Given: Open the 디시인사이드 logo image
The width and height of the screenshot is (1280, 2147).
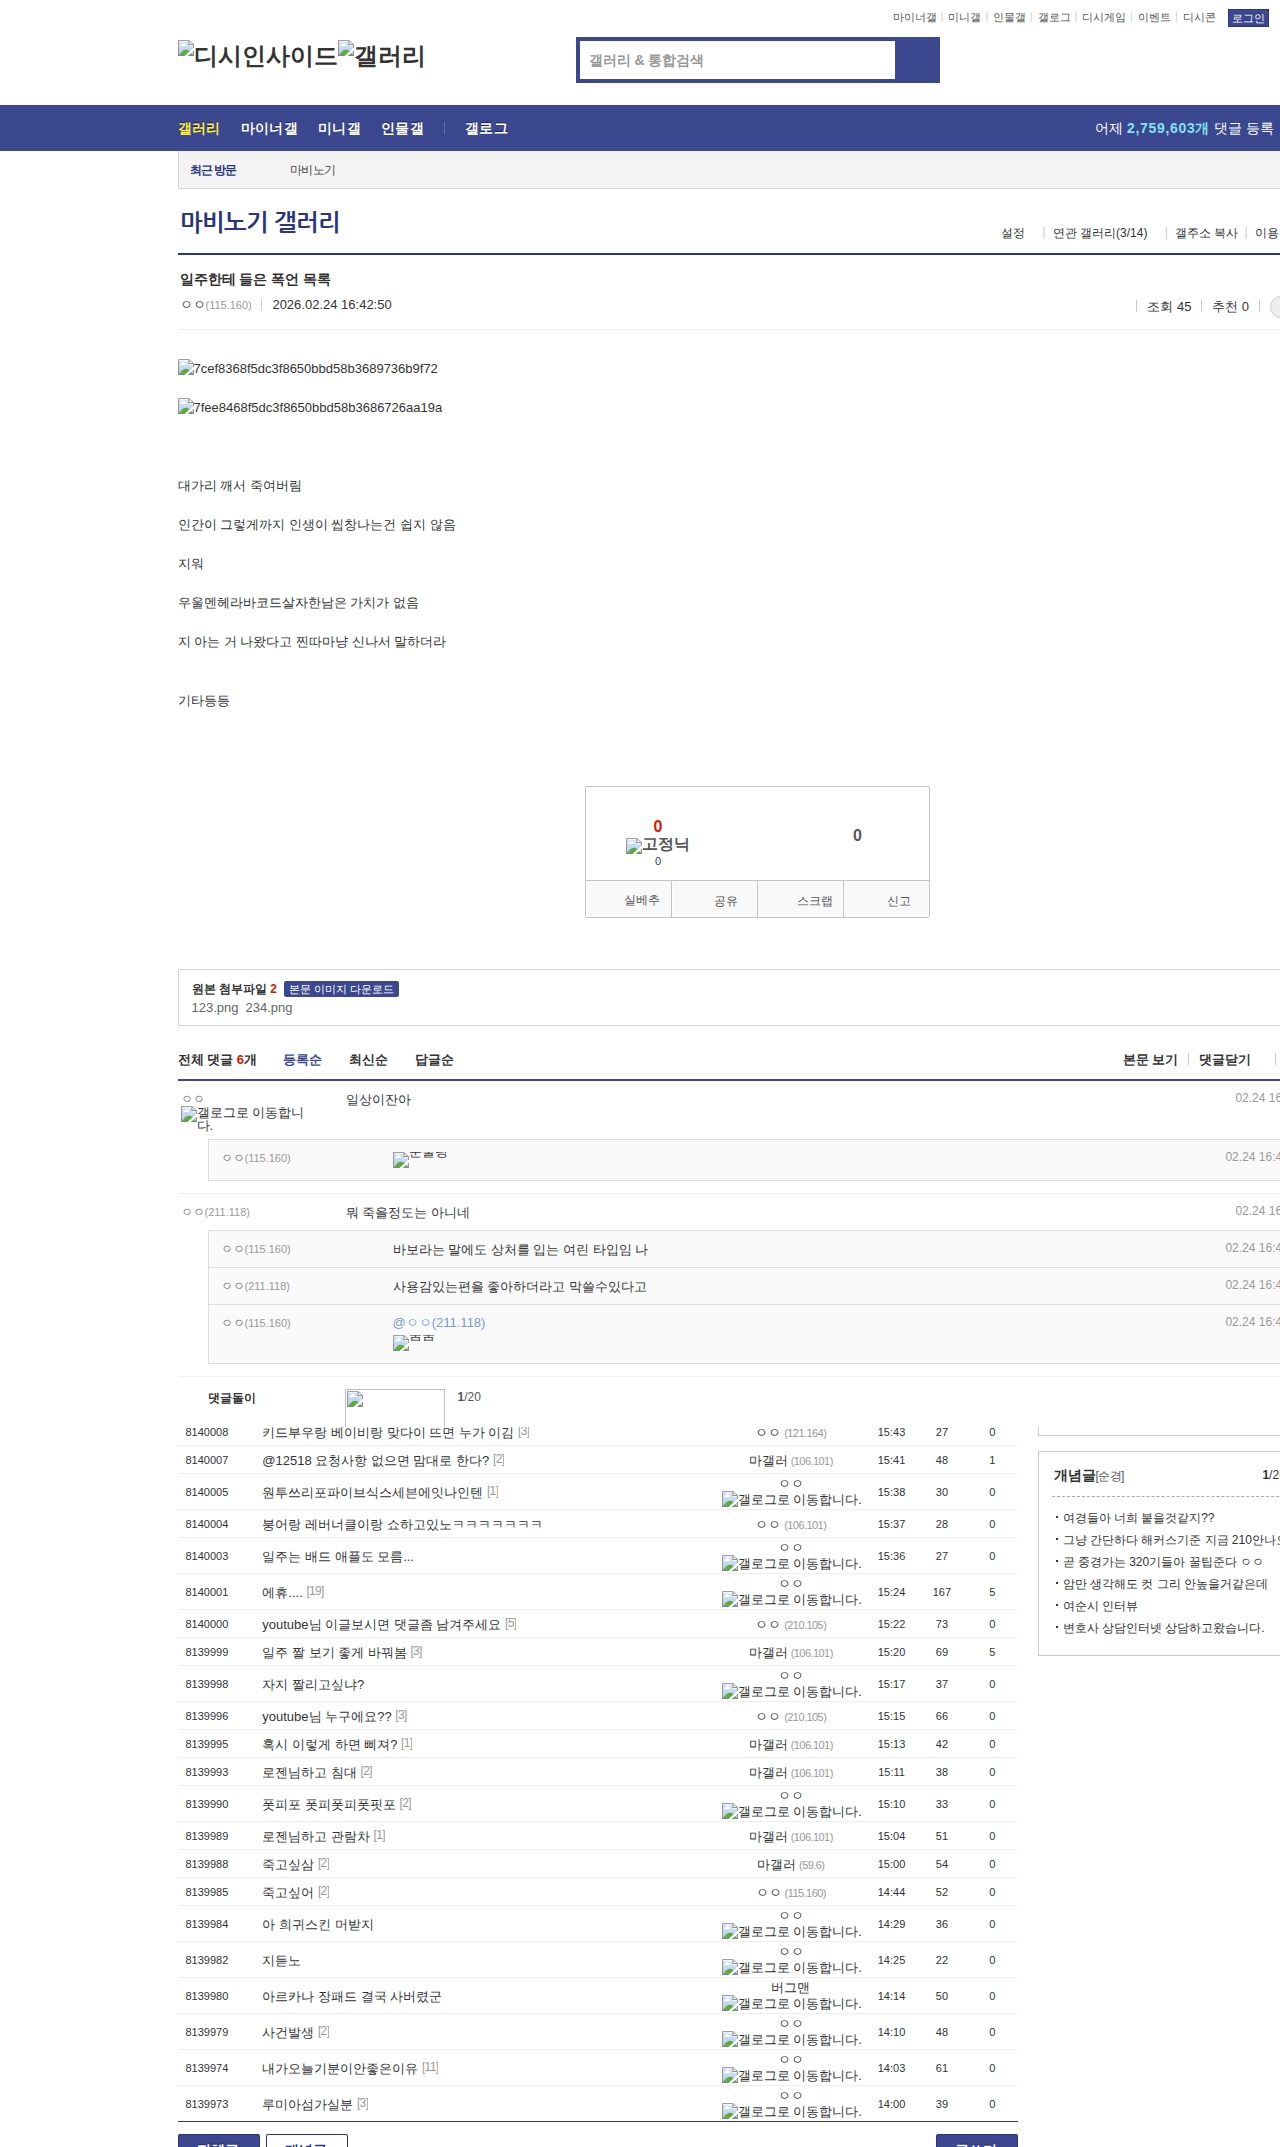Looking at the screenshot, I should click(258, 55).
